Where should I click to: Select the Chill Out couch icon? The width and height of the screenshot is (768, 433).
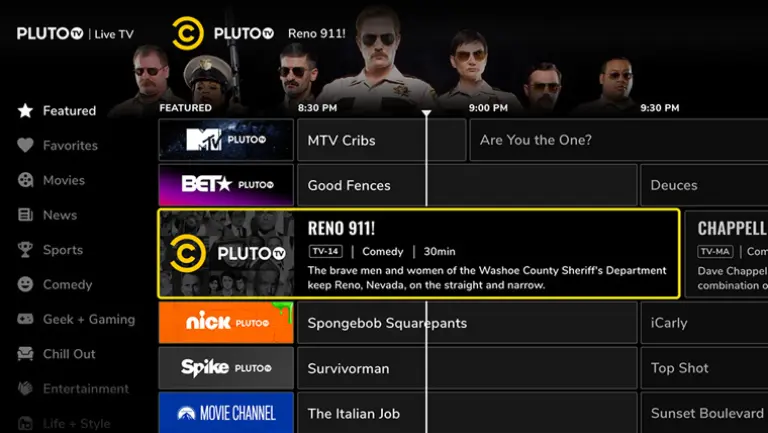25,354
